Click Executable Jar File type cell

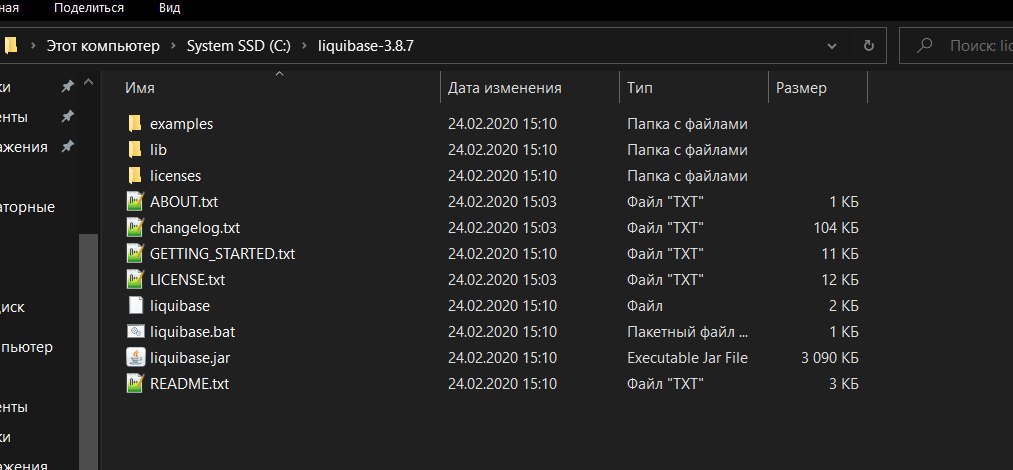tap(687, 358)
